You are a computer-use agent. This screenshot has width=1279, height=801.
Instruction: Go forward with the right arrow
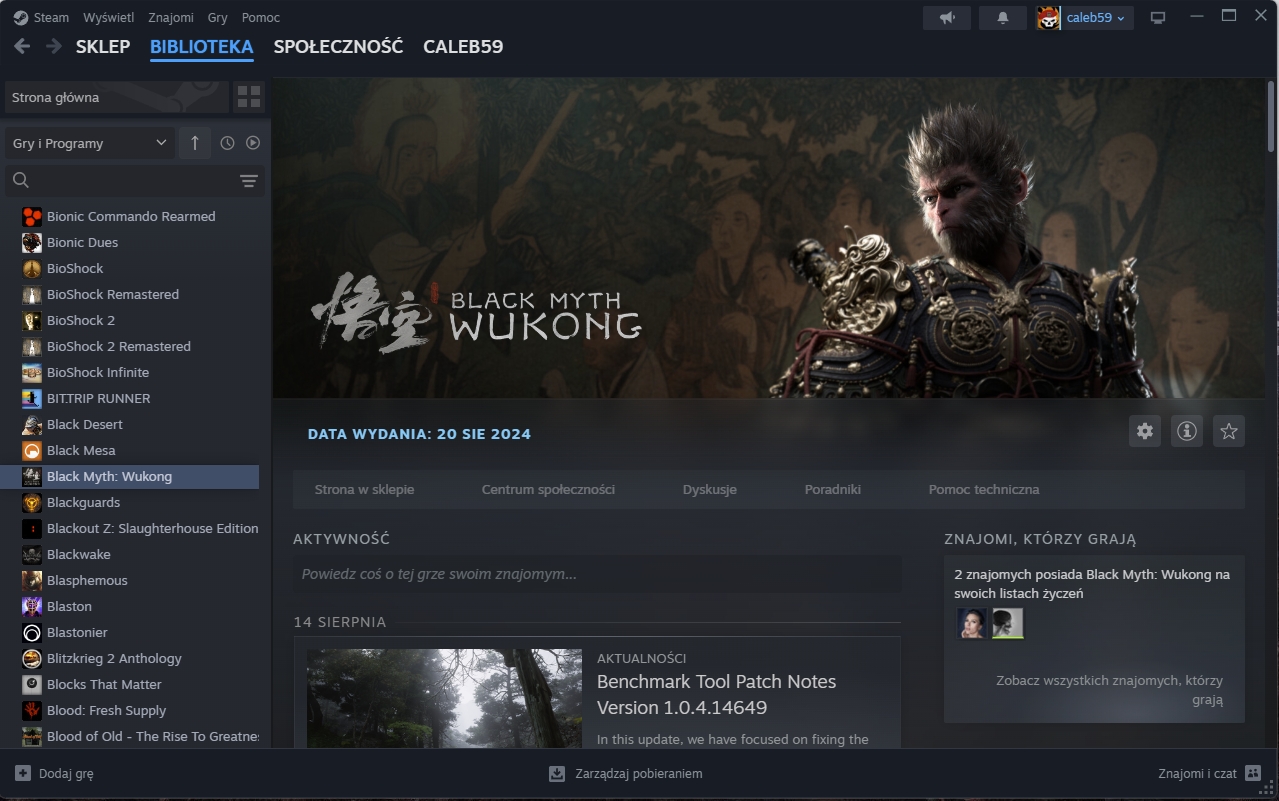54,46
